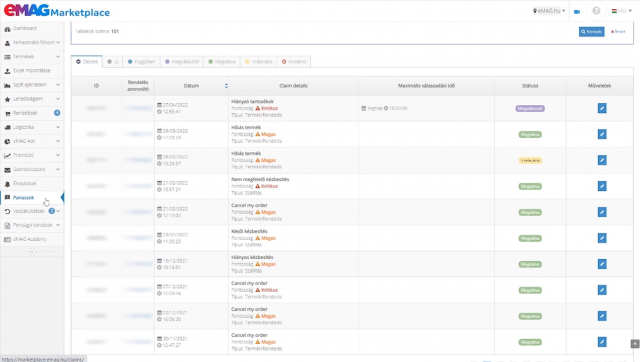The width and height of the screenshot is (640, 362).
Task: Click the Rendelések notification count badge
Action: pos(57,113)
